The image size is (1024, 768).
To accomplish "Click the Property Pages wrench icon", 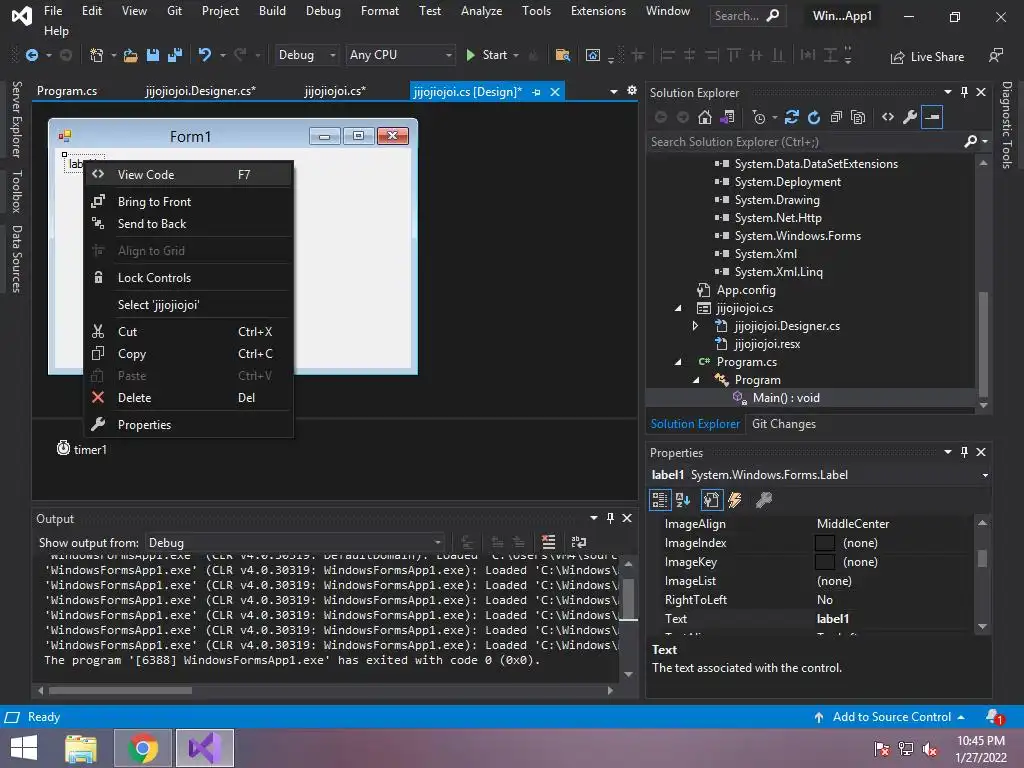I will pyautogui.click(x=763, y=500).
